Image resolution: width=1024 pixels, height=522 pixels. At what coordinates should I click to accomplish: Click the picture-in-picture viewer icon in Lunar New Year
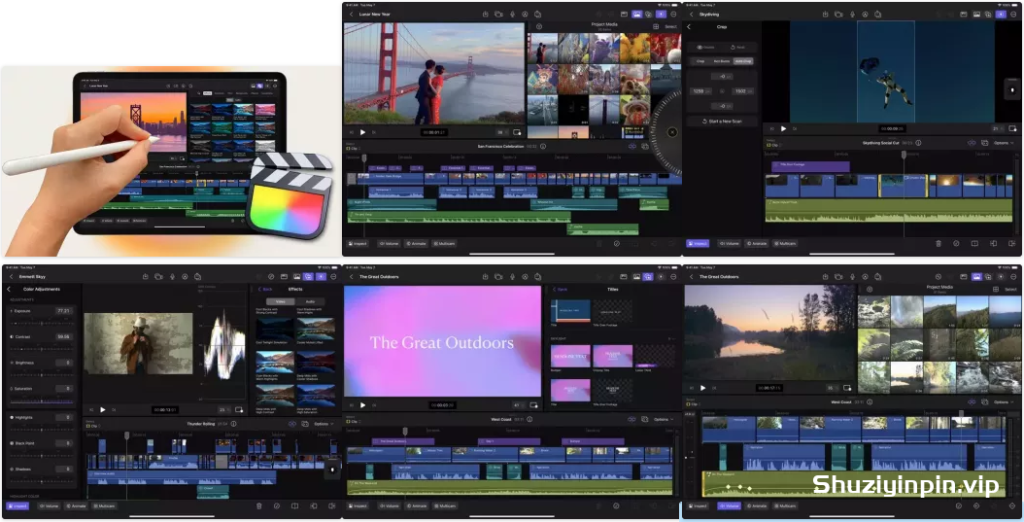coord(517,132)
